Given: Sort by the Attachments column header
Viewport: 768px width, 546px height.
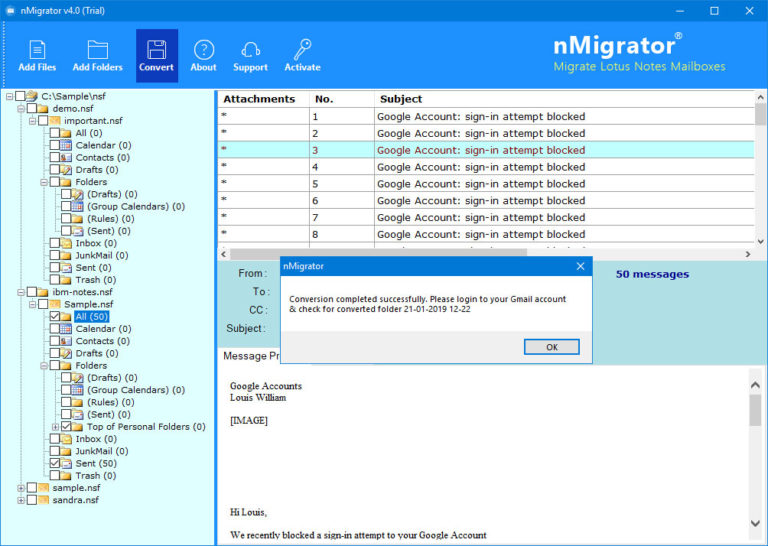Looking at the screenshot, I should pyautogui.click(x=264, y=99).
